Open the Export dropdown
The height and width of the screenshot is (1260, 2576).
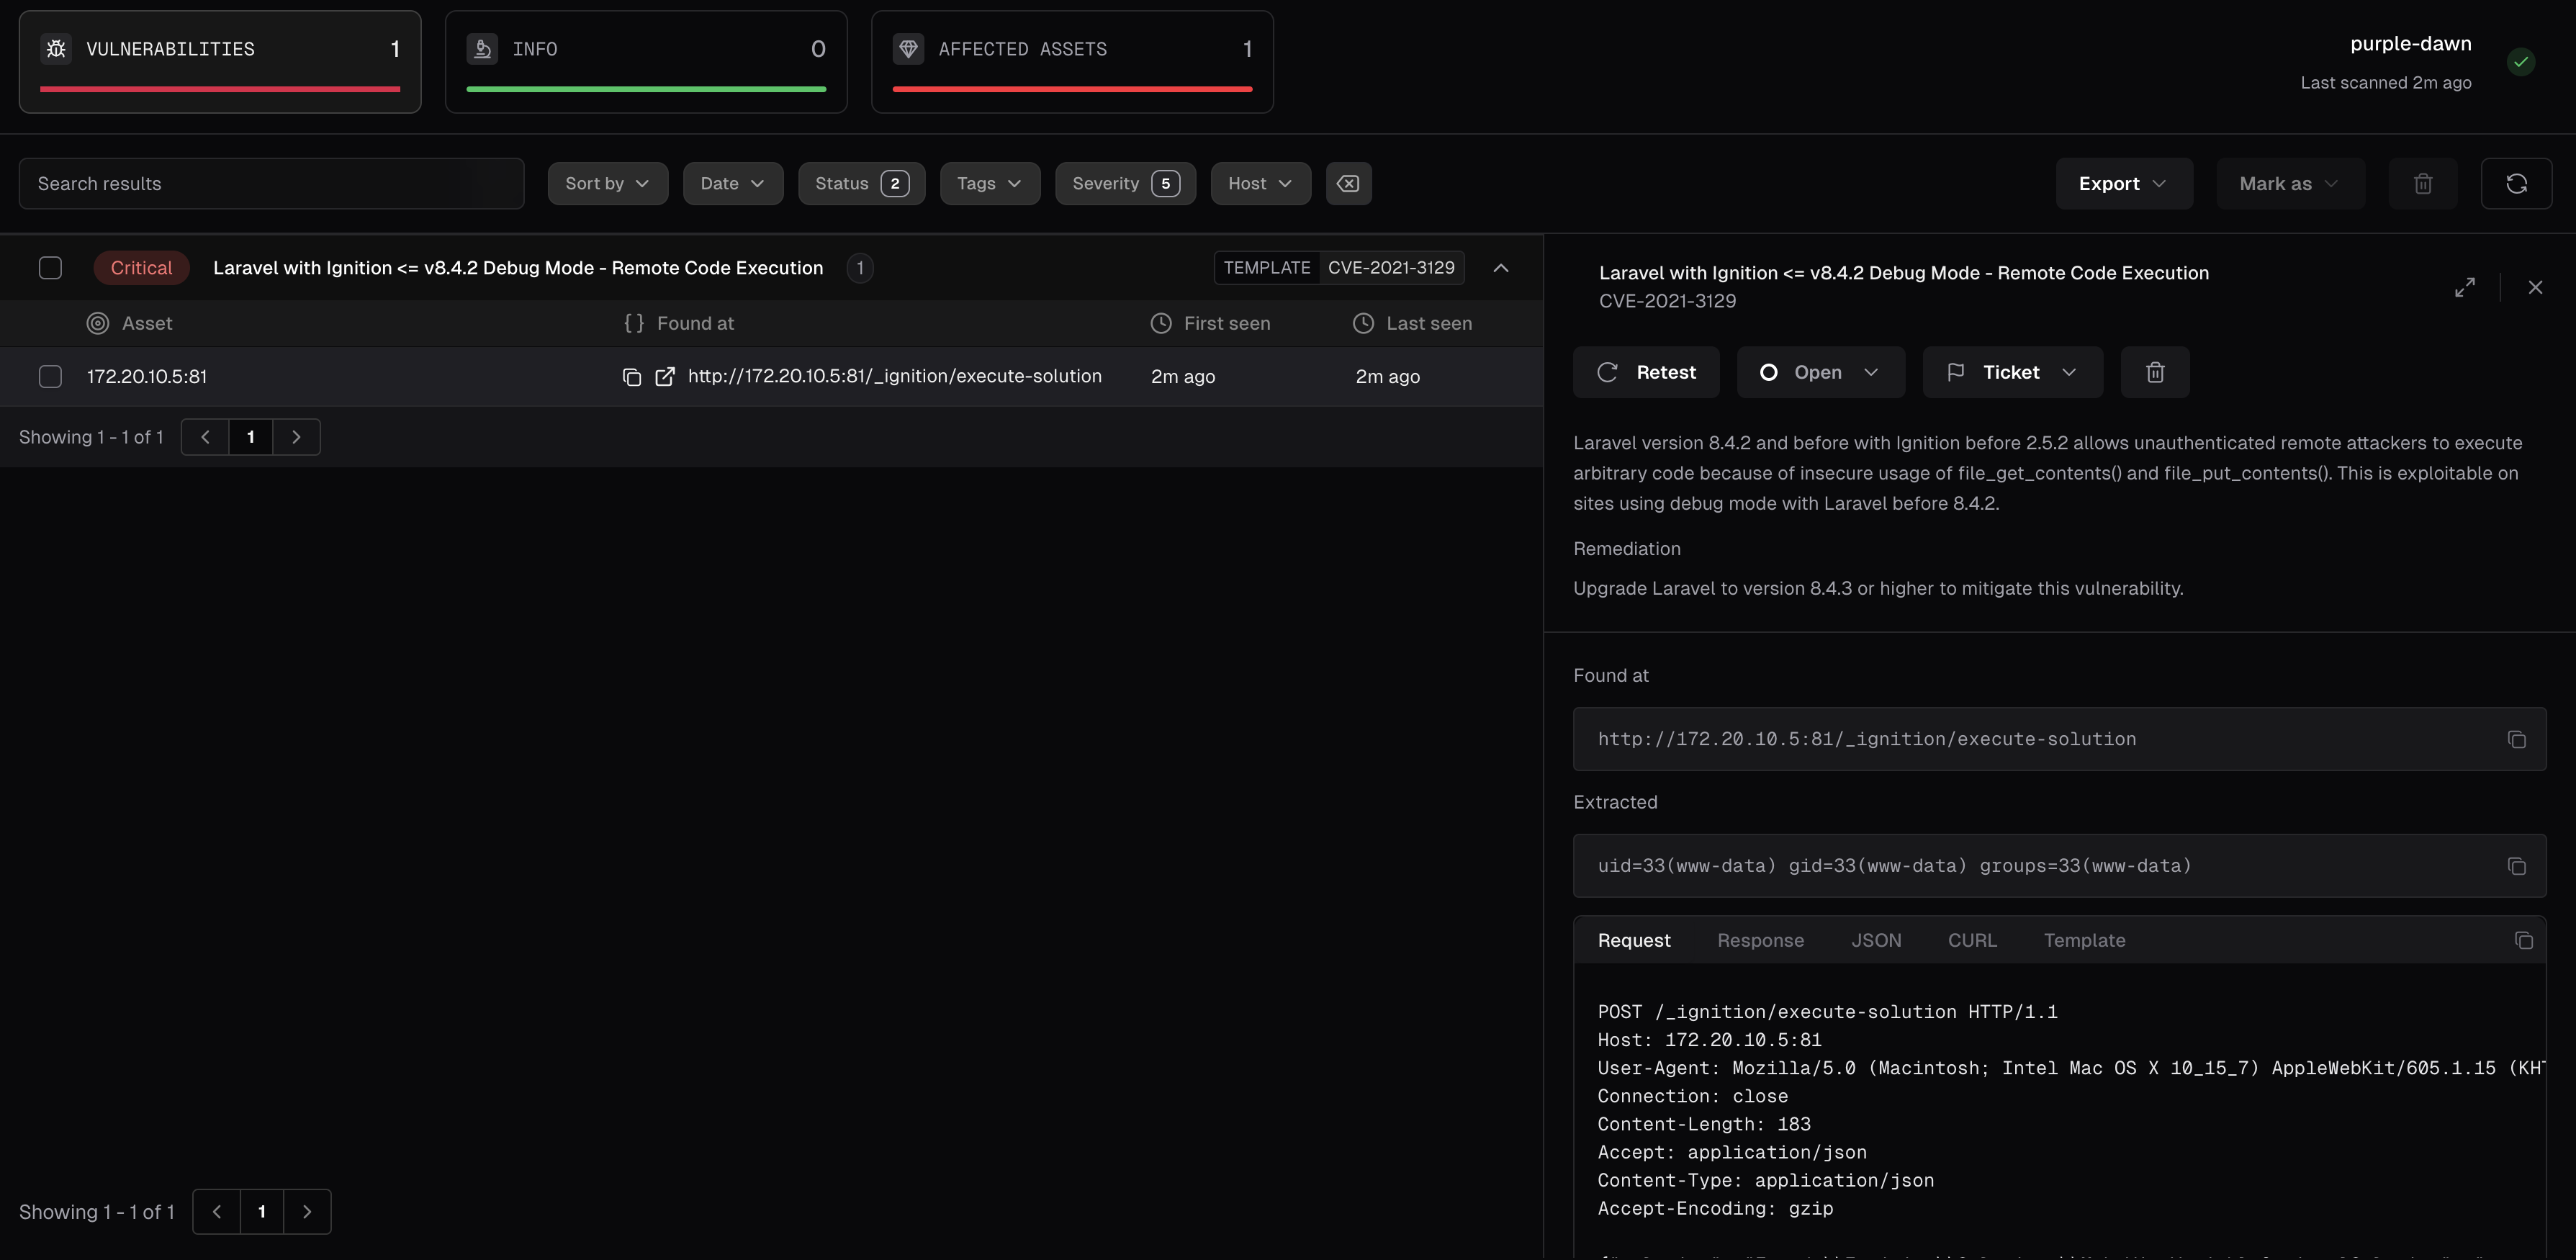2123,184
